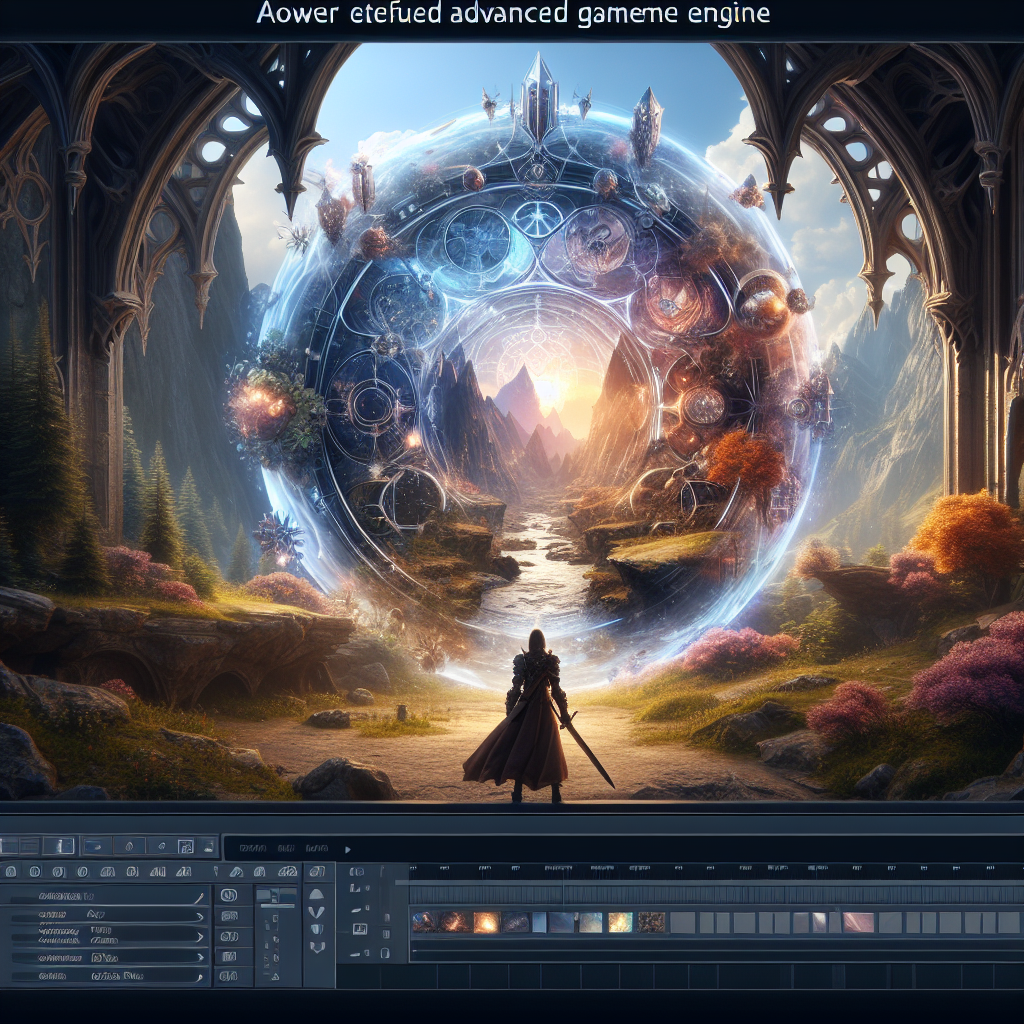Select the highlighted white-bordered toolbar button

pos(61,846)
